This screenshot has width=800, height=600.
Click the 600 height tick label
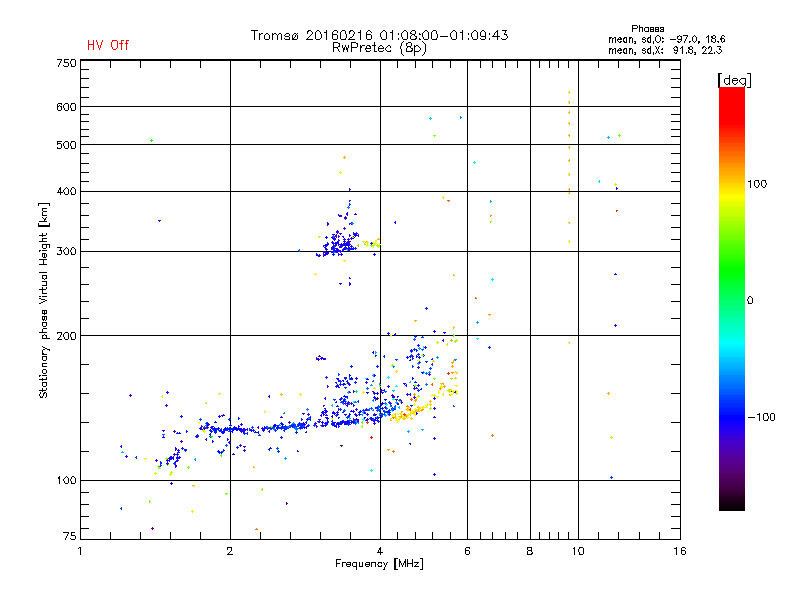click(x=67, y=107)
